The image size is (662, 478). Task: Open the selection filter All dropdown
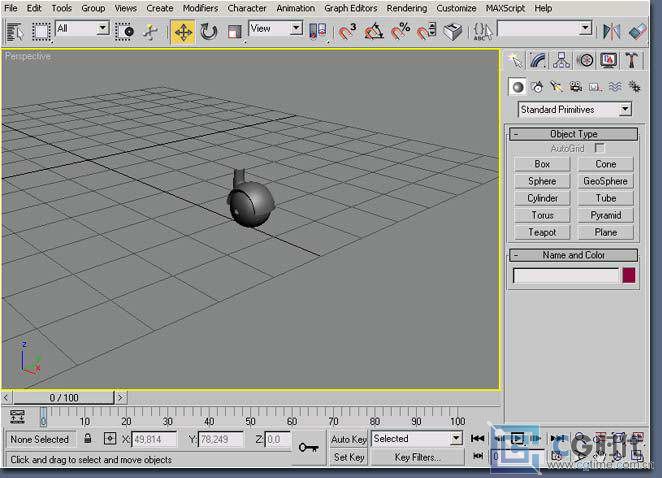click(x=82, y=29)
